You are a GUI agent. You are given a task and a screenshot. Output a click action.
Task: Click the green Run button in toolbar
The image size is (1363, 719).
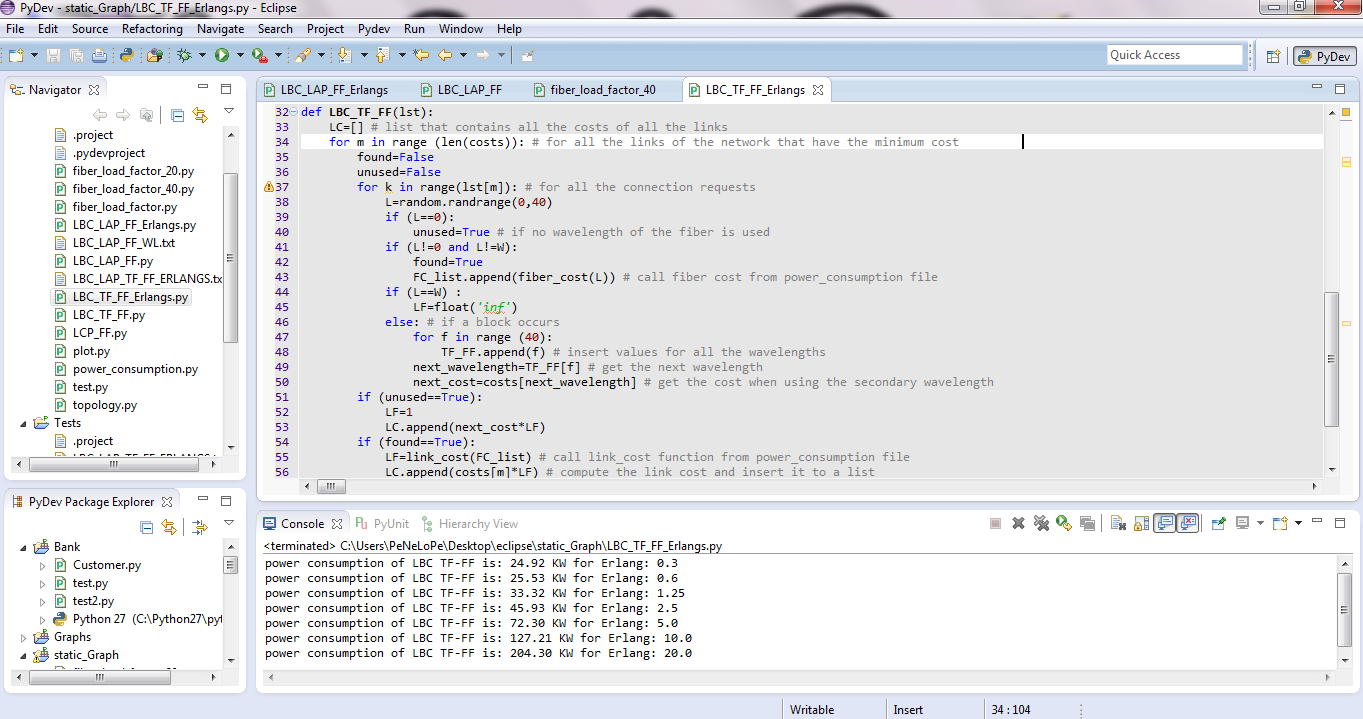[222, 55]
